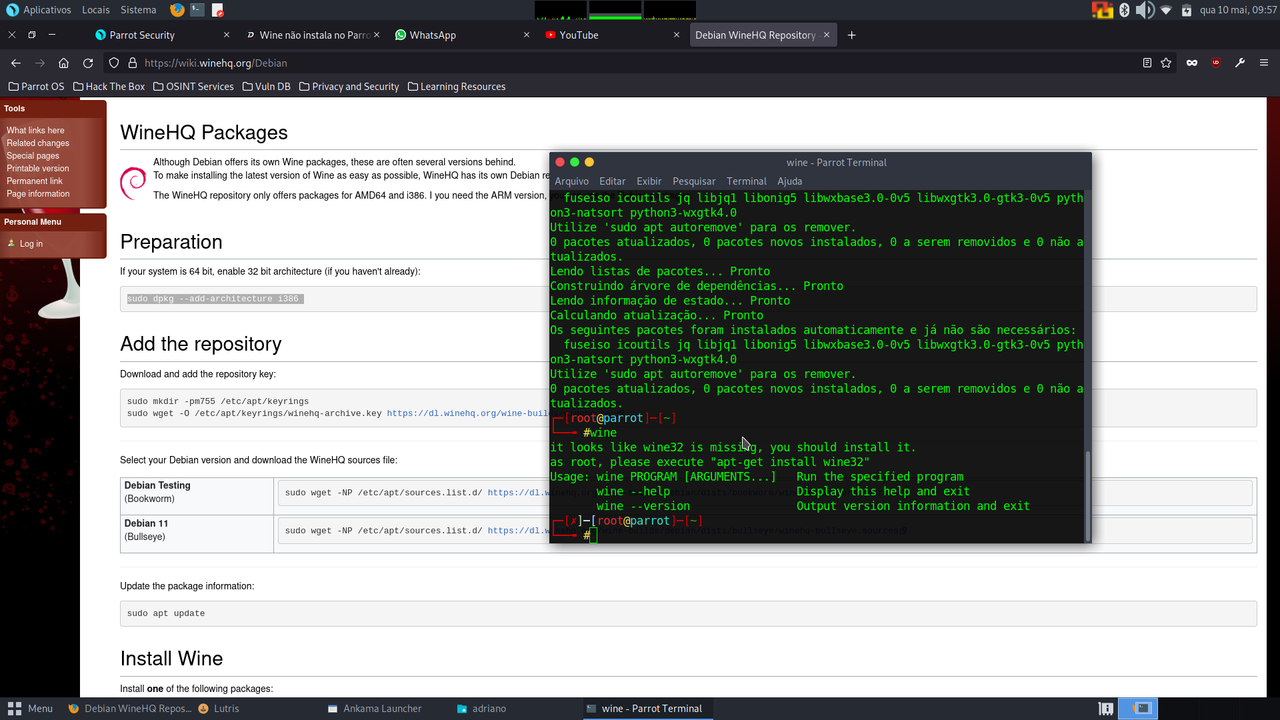Close the WhatsApp tab
Image resolution: width=1280 pixels, height=720 pixels.
coord(527,35)
